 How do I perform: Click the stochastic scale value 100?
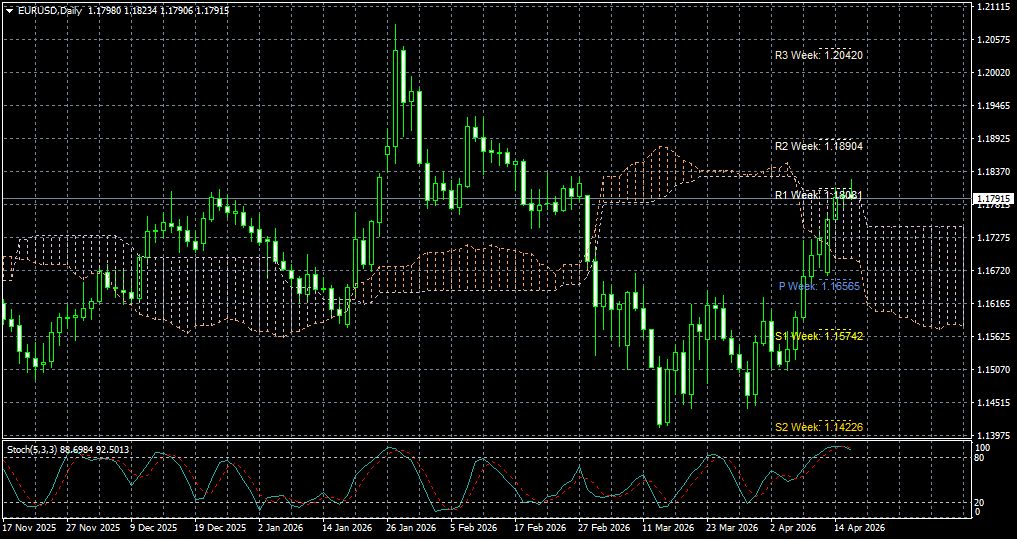pos(985,448)
